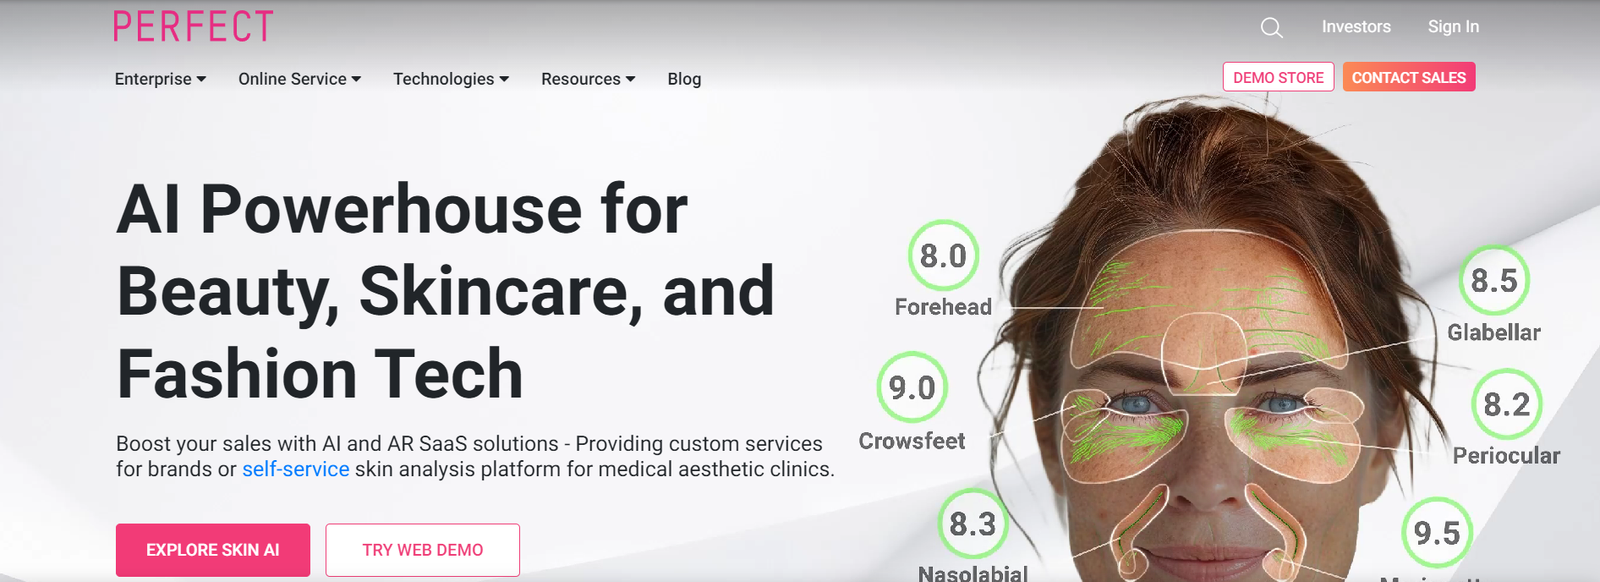1600x582 pixels.
Task: Click the Contact Sales button
Action: (1409, 77)
